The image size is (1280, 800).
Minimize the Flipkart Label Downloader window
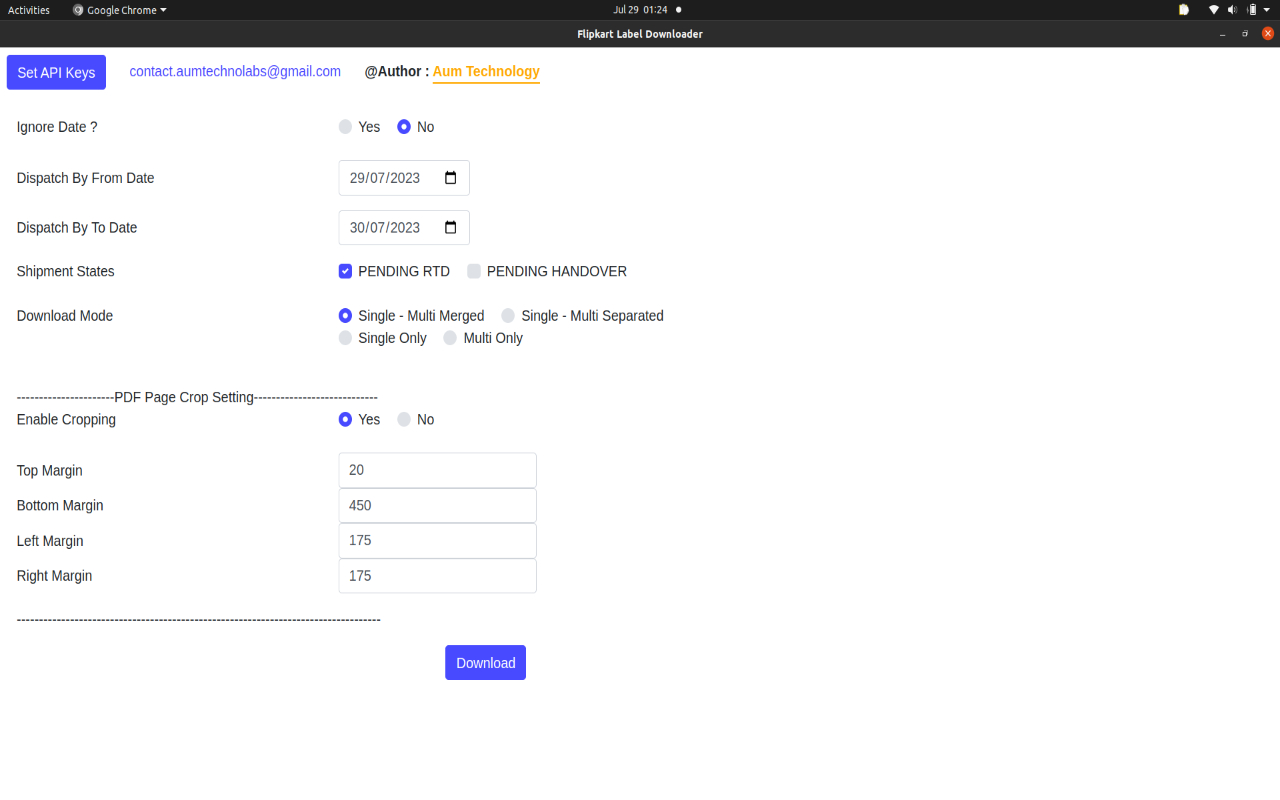pos(1222,34)
